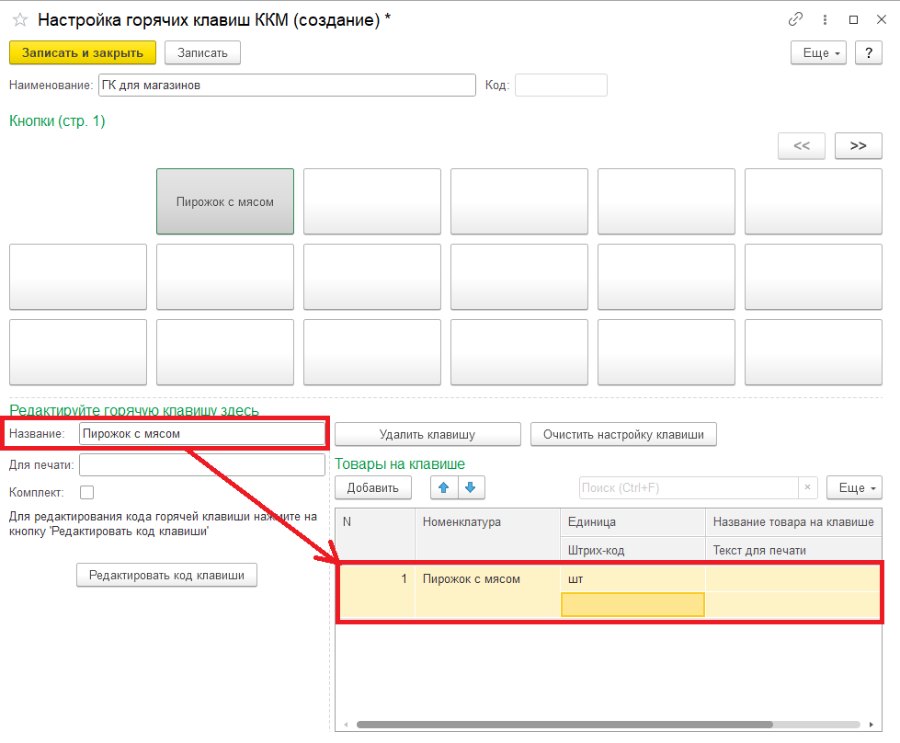This screenshot has height=743, width=900.
Task: Open help with the question mark button
Action: tap(868, 53)
